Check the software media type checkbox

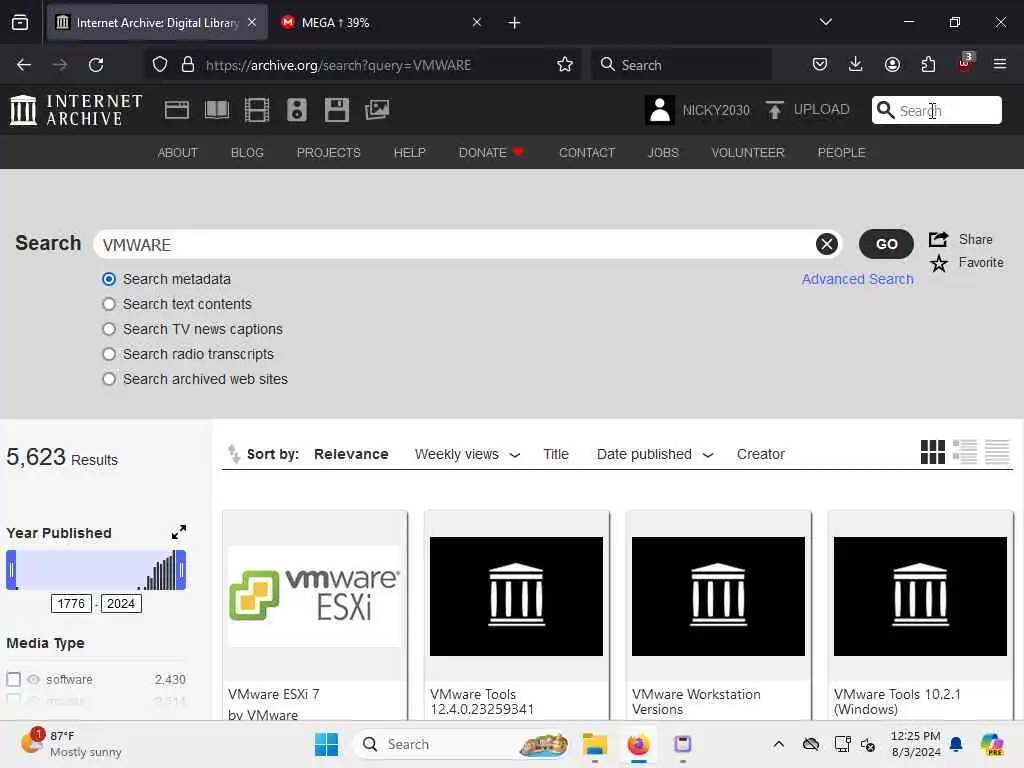pos(14,679)
